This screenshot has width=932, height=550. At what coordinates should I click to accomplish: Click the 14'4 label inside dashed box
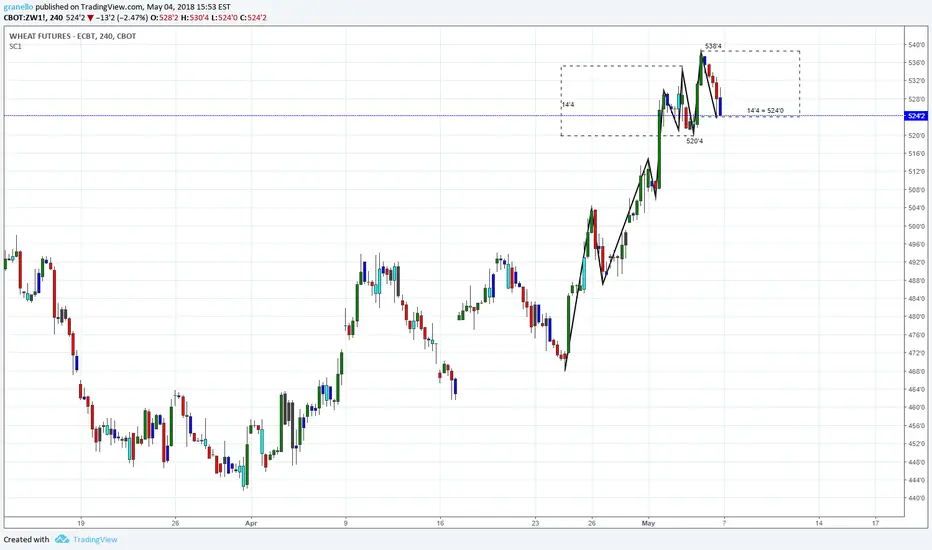[x=568, y=105]
